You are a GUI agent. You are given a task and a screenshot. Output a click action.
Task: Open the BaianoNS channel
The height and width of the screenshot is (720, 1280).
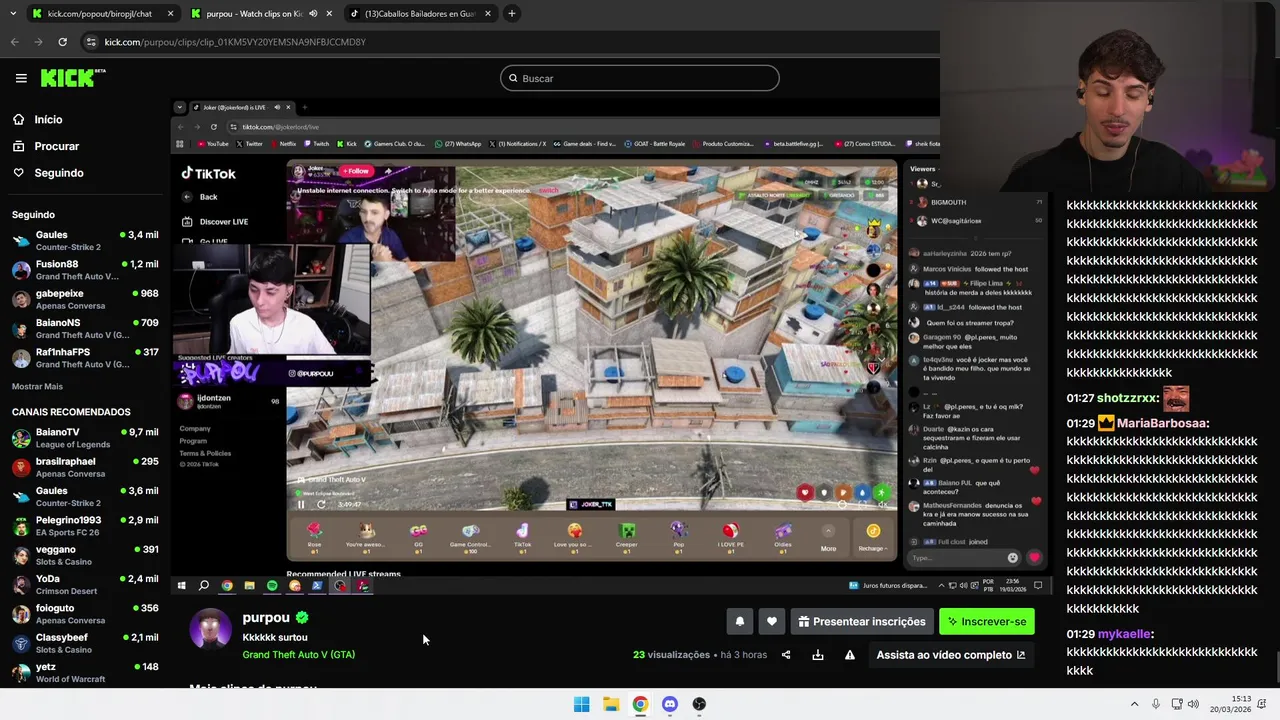[85, 329]
